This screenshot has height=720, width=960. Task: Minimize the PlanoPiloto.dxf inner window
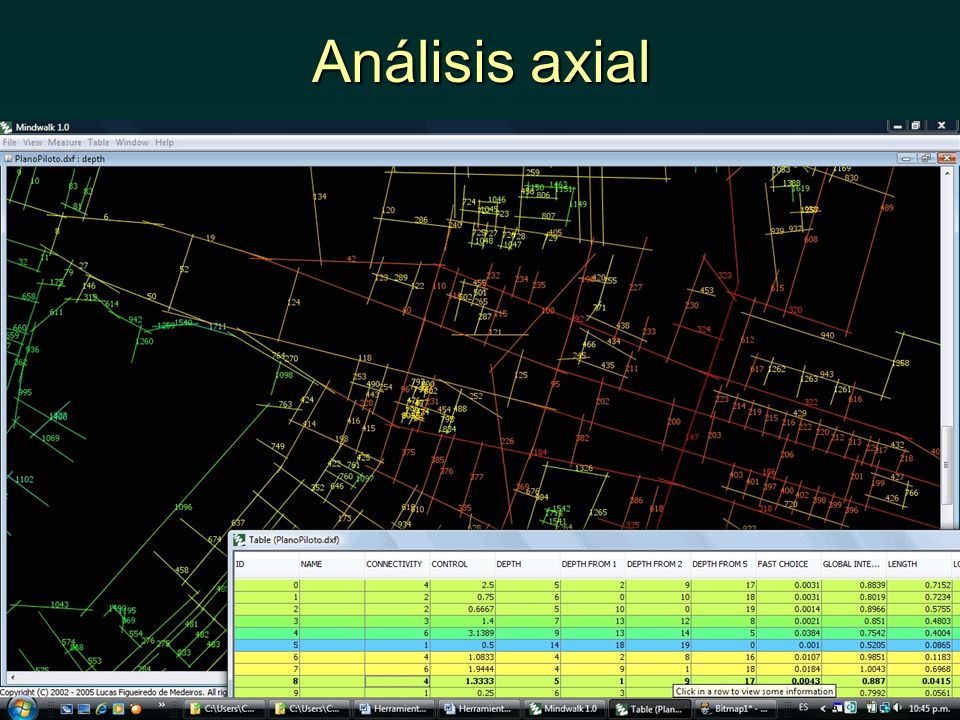pyautogui.click(x=907, y=159)
